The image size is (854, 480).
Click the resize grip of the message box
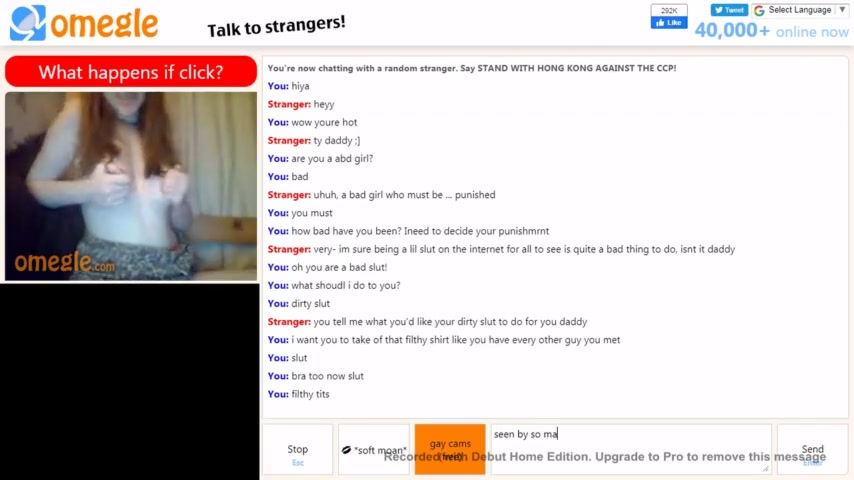[x=766, y=469]
